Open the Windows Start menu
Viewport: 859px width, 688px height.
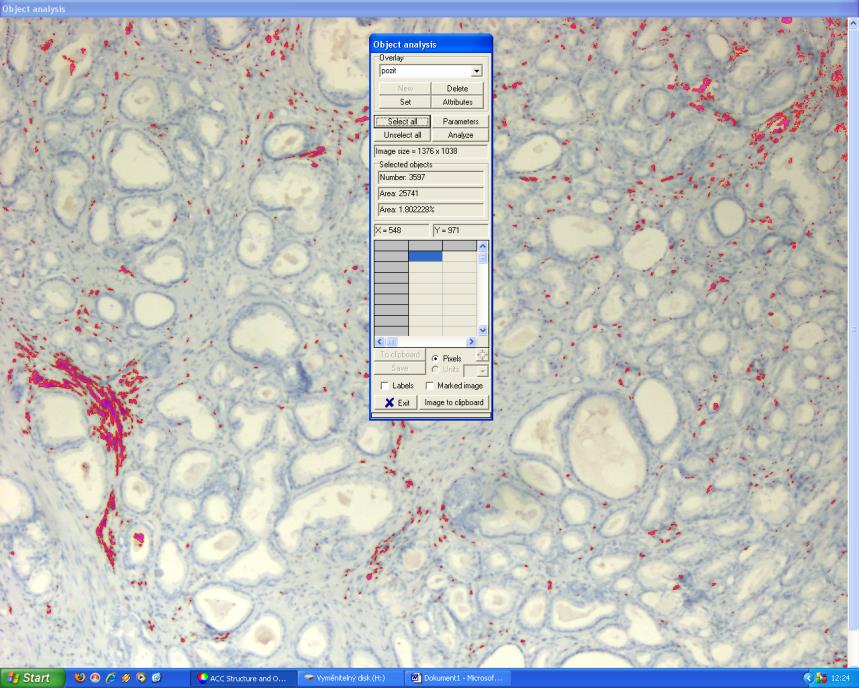[32, 678]
